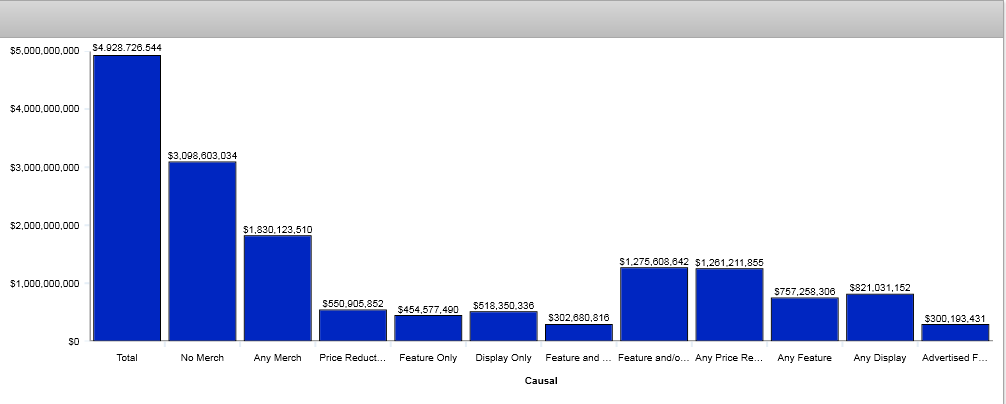Click the bar valued $1,261,211,855

729,304
